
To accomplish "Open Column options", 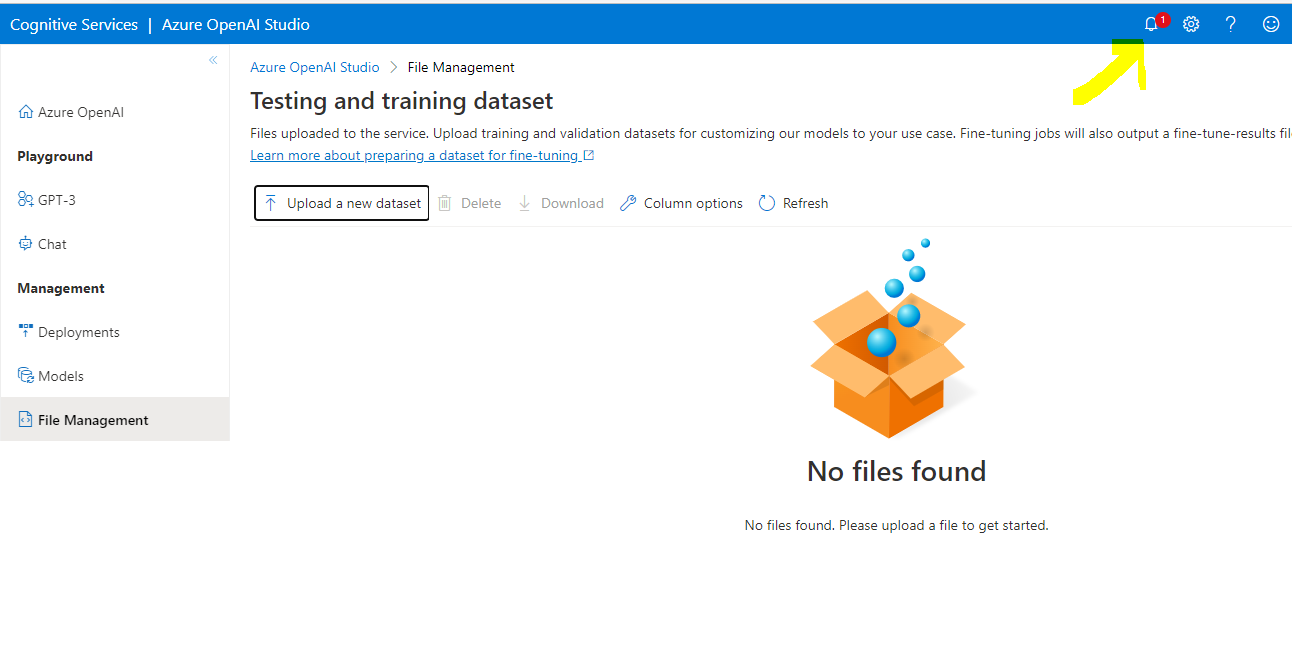I will tap(681, 202).
